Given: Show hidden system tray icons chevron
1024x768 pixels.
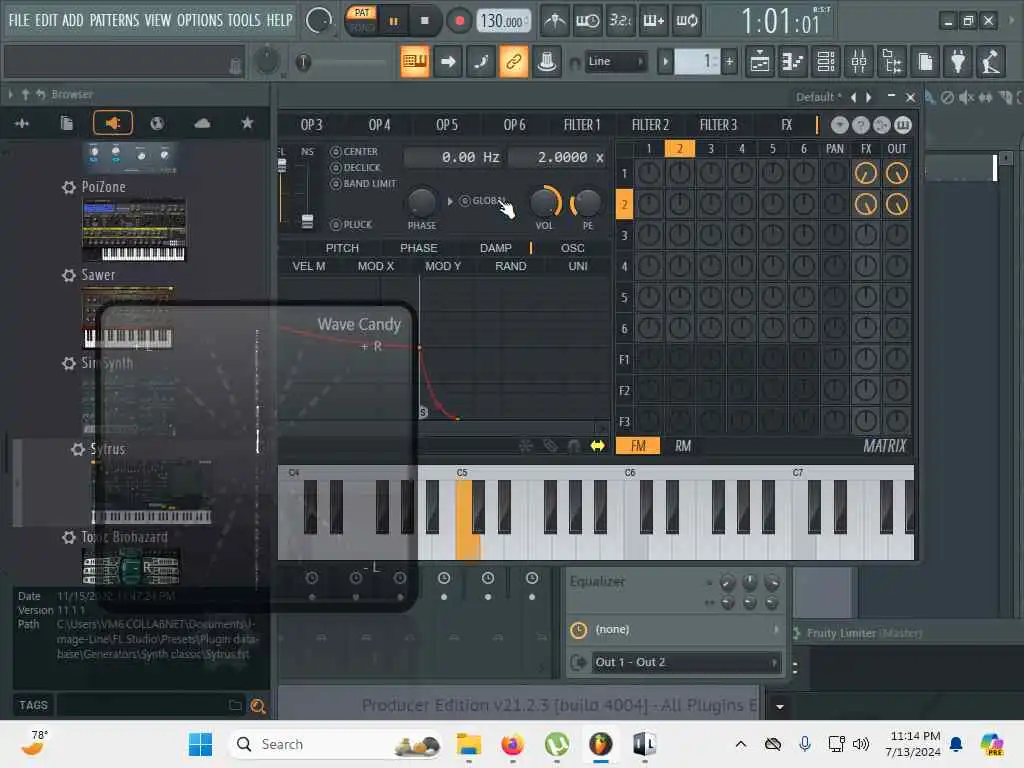Looking at the screenshot, I should click(x=741, y=744).
